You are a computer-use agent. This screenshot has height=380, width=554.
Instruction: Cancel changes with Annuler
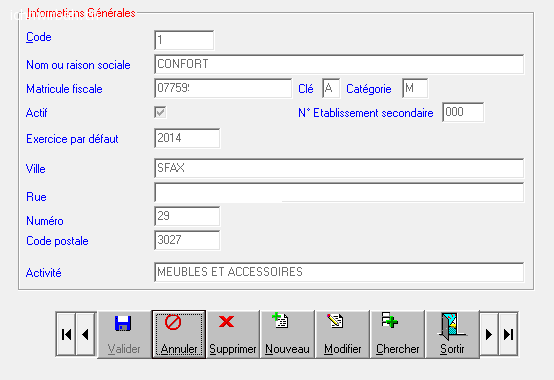point(179,334)
